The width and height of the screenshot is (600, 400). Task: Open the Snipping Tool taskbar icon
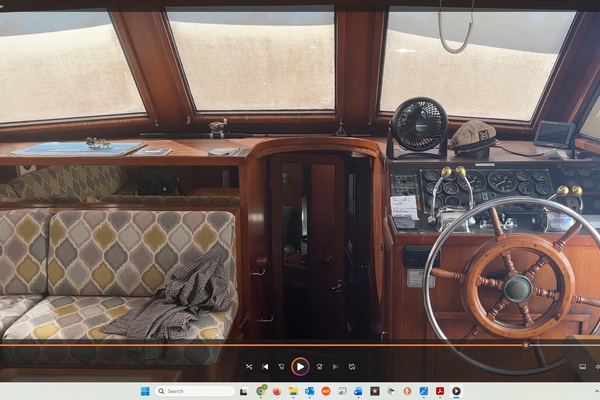click(342, 391)
